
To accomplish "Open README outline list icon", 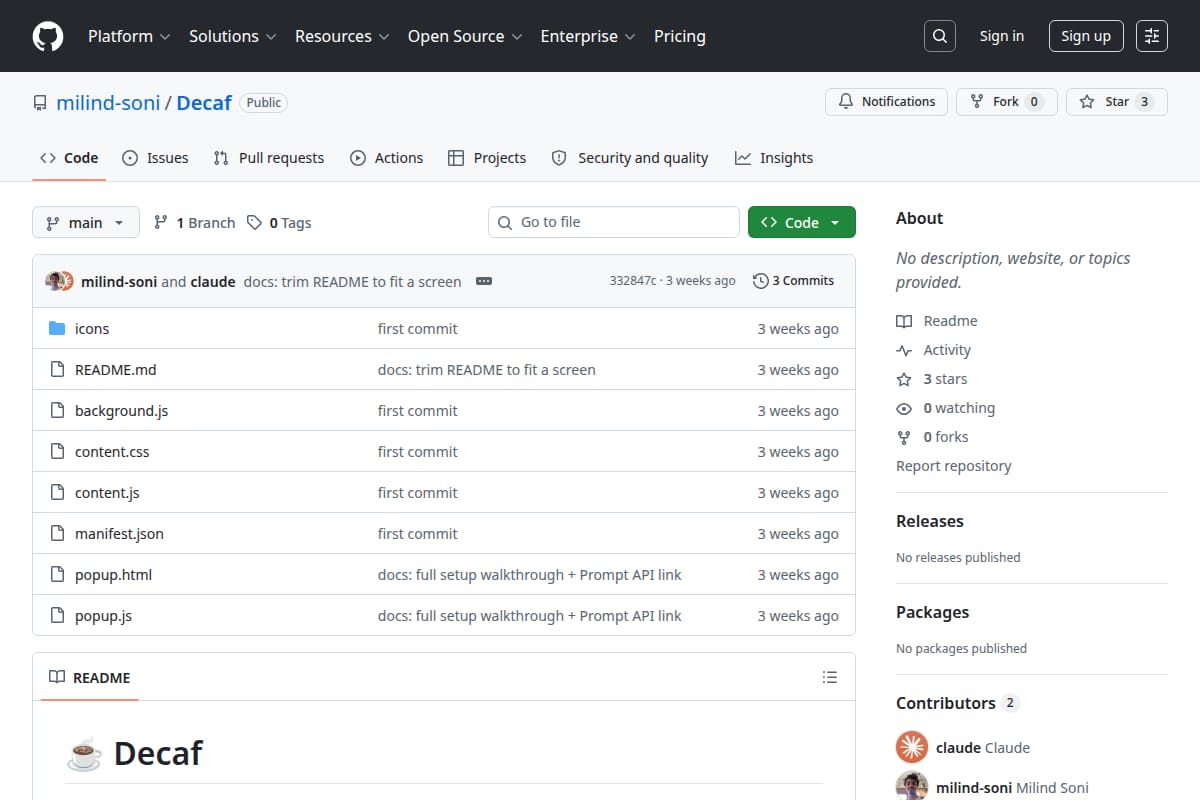I will (x=830, y=677).
